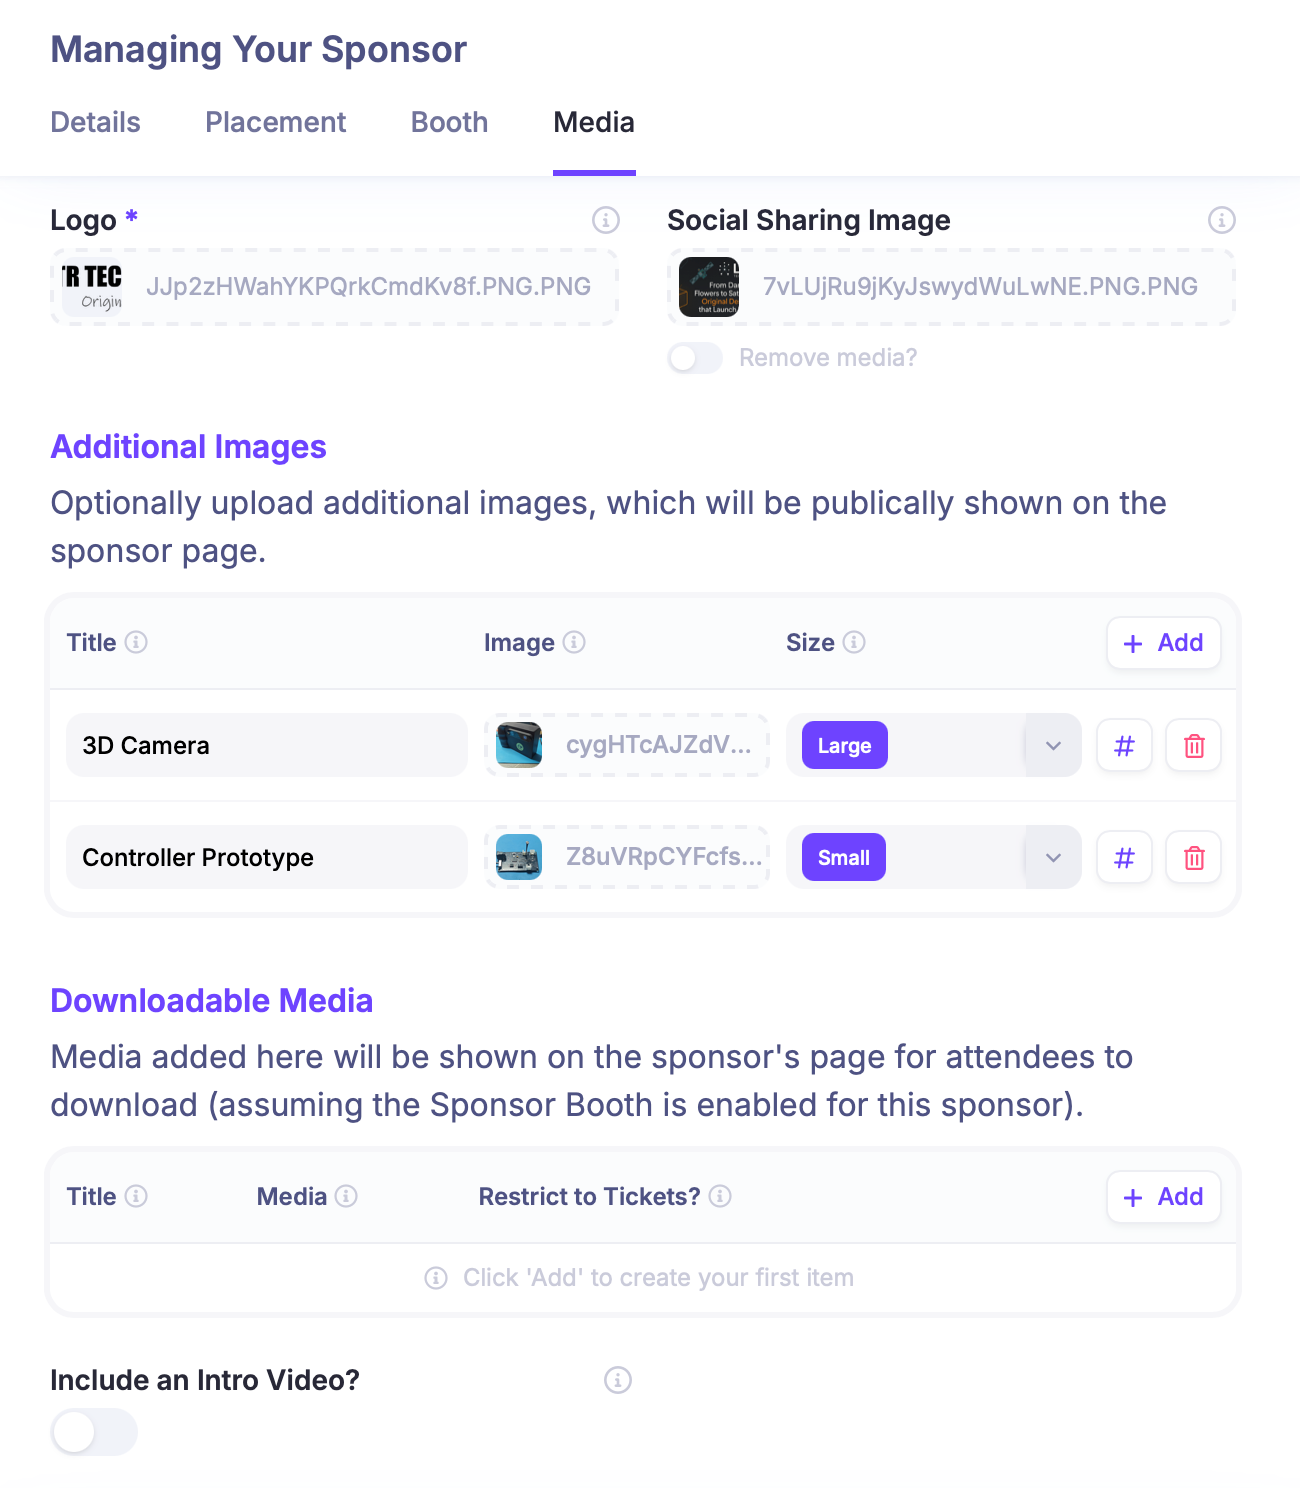Edit the Controller Prototype title field
Viewport: 1300px width, 1488px height.
pos(267,858)
